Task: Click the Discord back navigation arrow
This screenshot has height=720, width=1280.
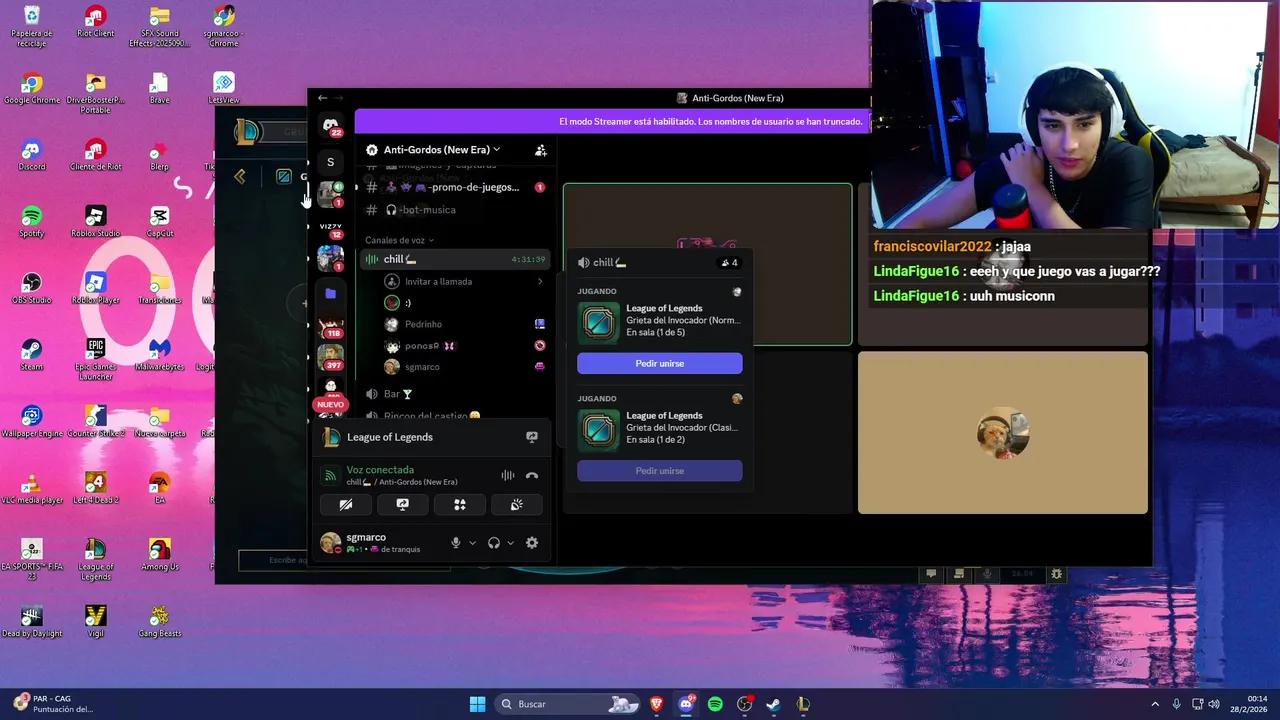Action: pyautogui.click(x=322, y=98)
